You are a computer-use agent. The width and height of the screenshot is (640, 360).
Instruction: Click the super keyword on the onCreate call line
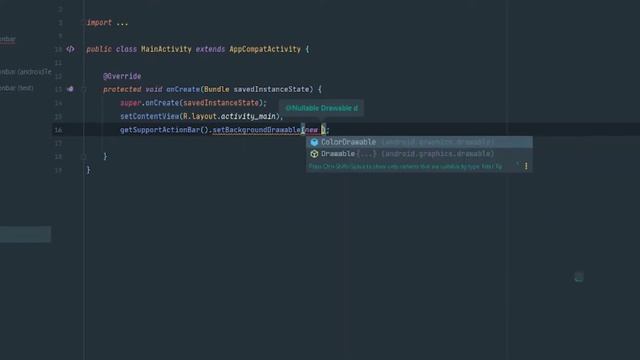pyautogui.click(x=131, y=103)
